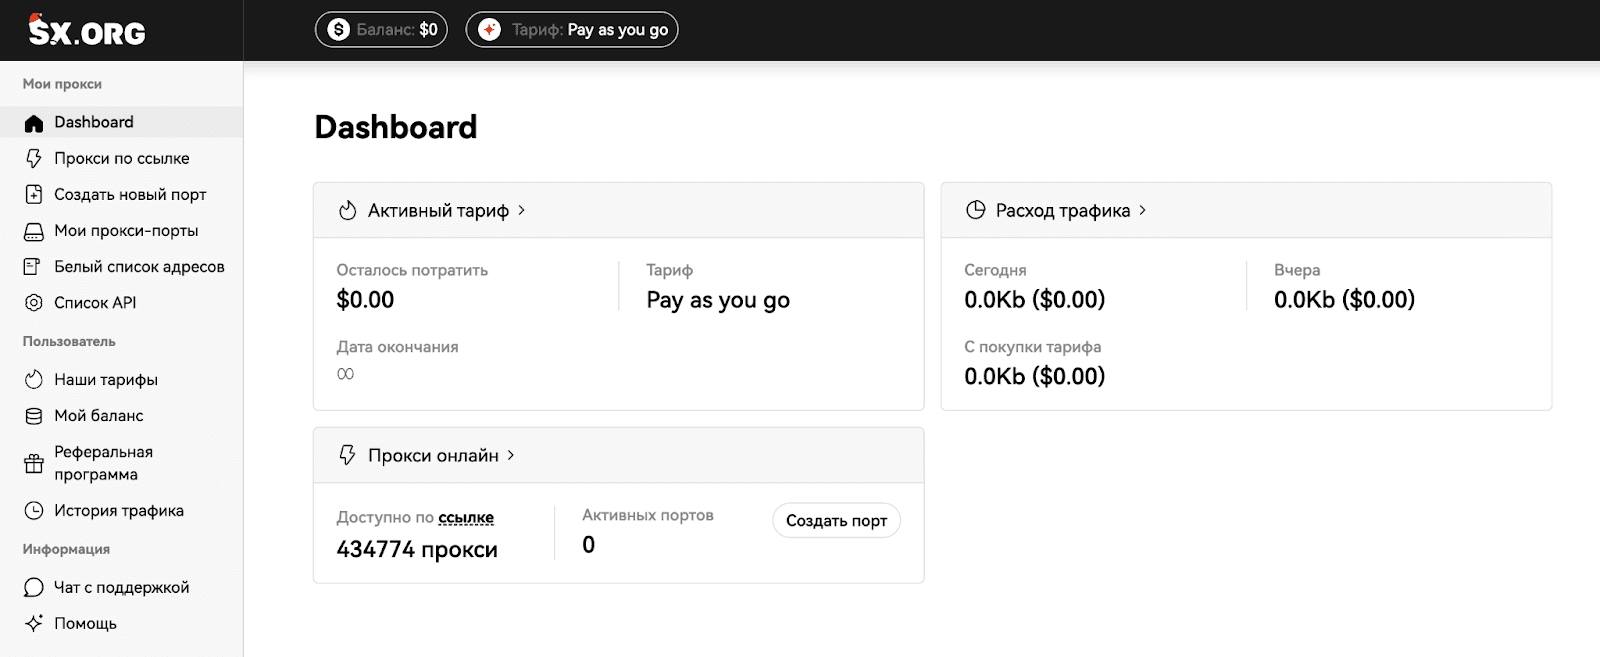The height and width of the screenshot is (657, 1600).
Task: Click the 434774 прокси value
Action: tap(417, 549)
